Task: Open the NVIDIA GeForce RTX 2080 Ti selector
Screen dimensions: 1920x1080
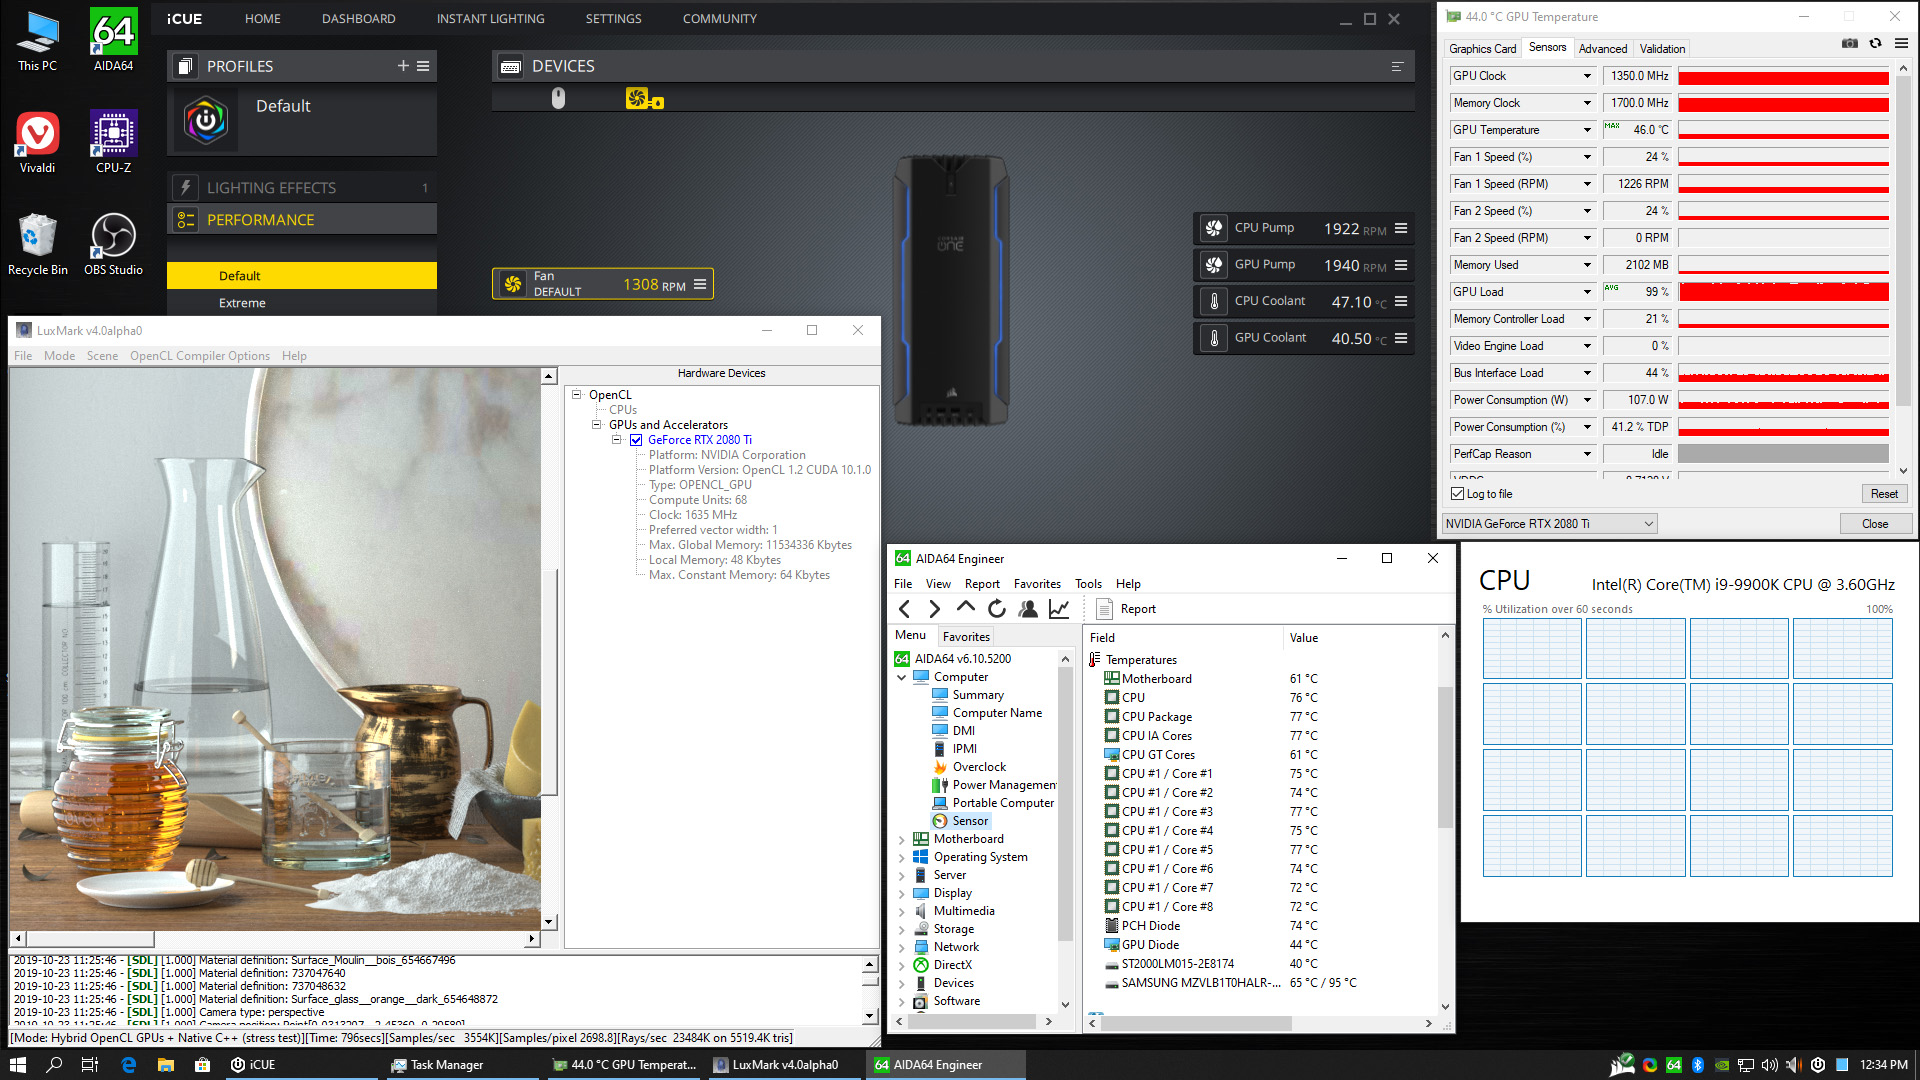Action: click(1549, 524)
